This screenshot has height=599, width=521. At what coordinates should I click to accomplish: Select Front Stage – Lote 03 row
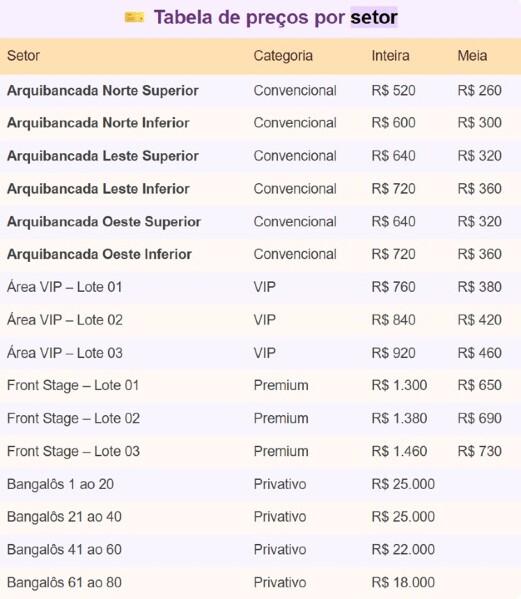pos(260,451)
